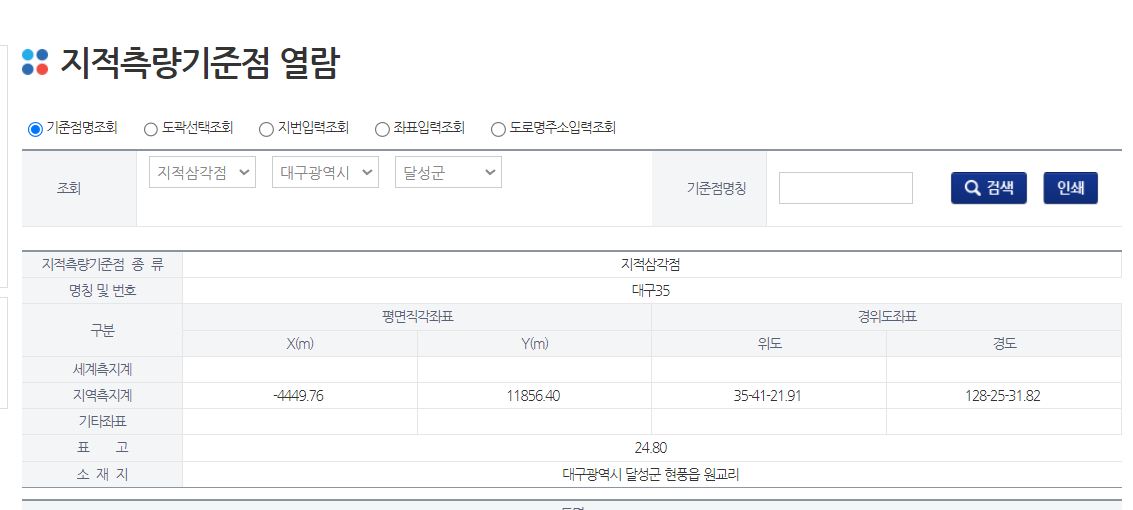Viewport: 1133px width, 510px height.
Task: Click the Y(m) column header
Action: (x=535, y=344)
